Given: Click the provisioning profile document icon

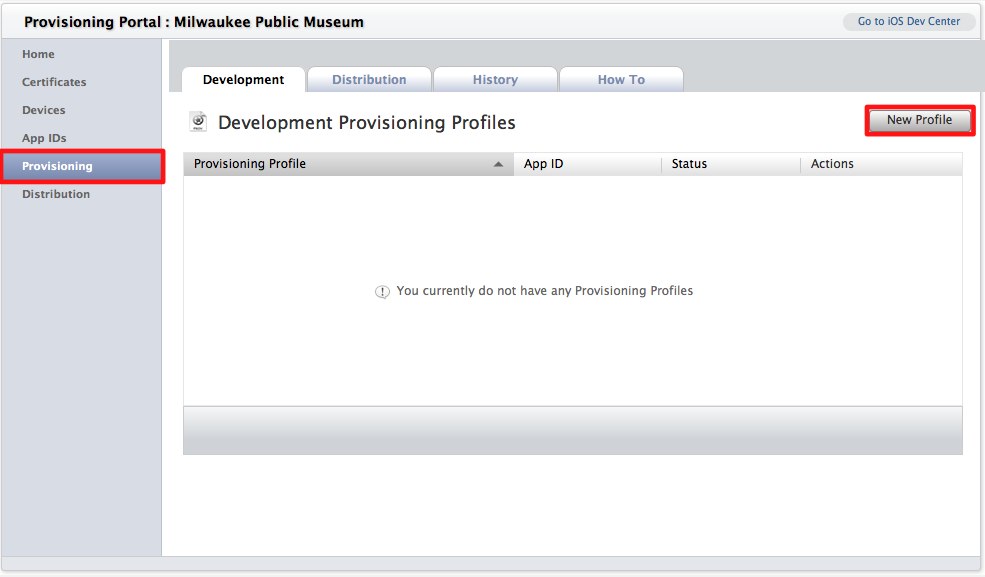Looking at the screenshot, I should pyautogui.click(x=198, y=121).
